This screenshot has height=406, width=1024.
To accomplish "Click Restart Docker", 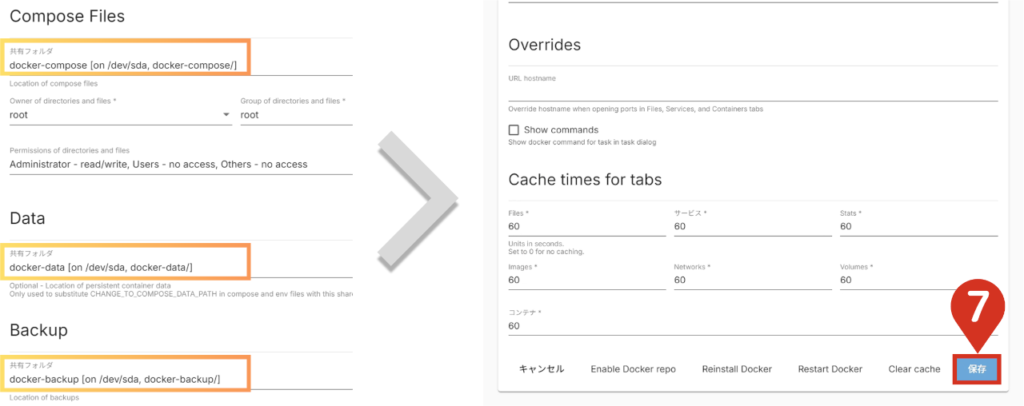I will 829,369.
